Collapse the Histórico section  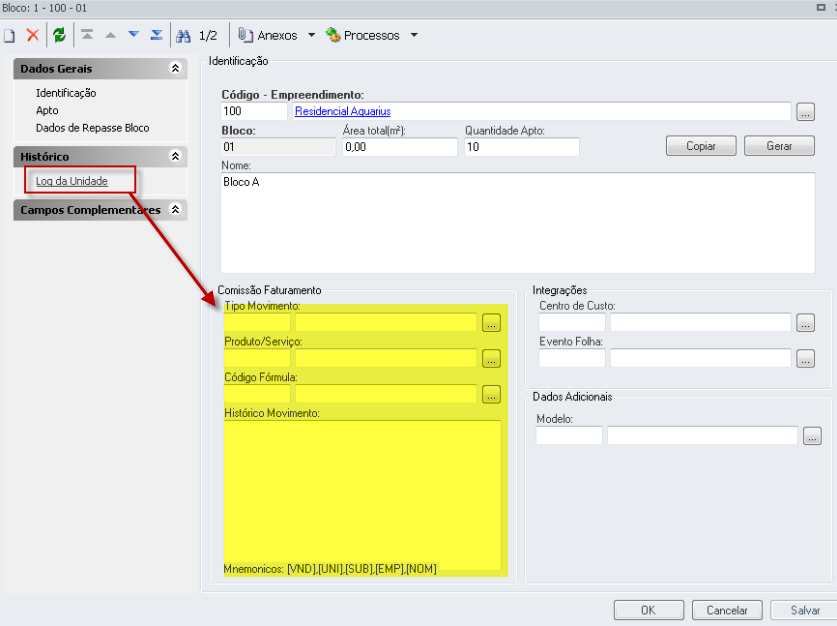(175, 156)
